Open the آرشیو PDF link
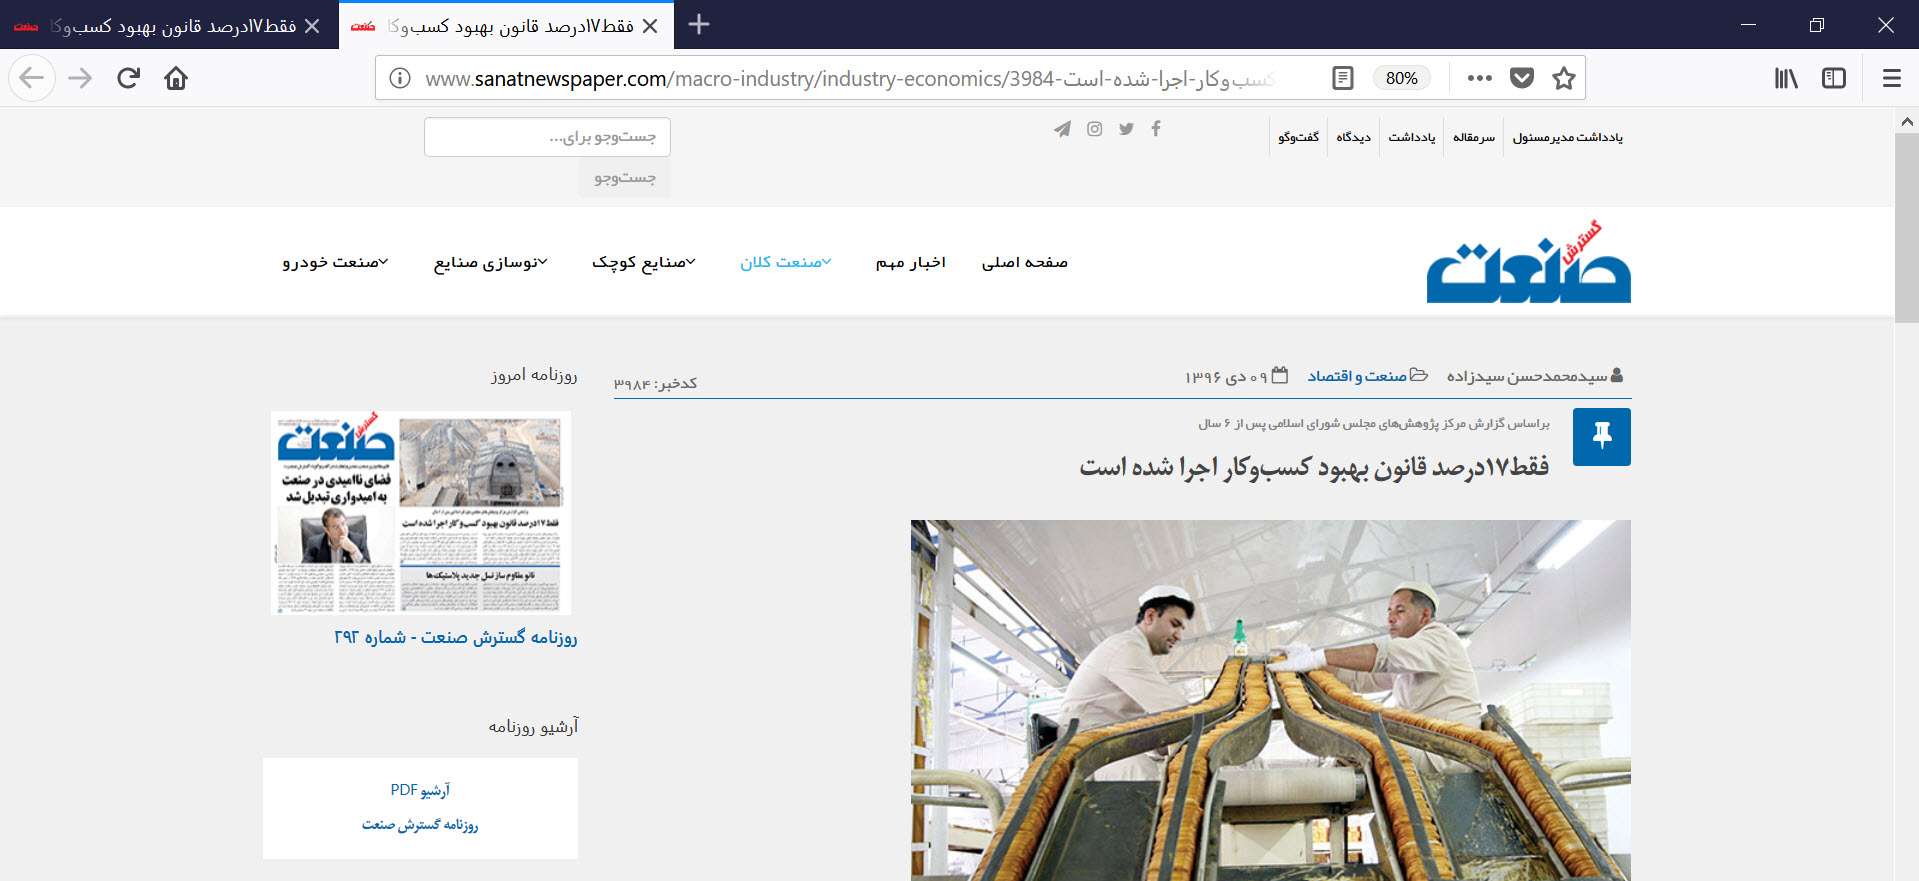Image resolution: width=1919 pixels, height=881 pixels. 420,790
